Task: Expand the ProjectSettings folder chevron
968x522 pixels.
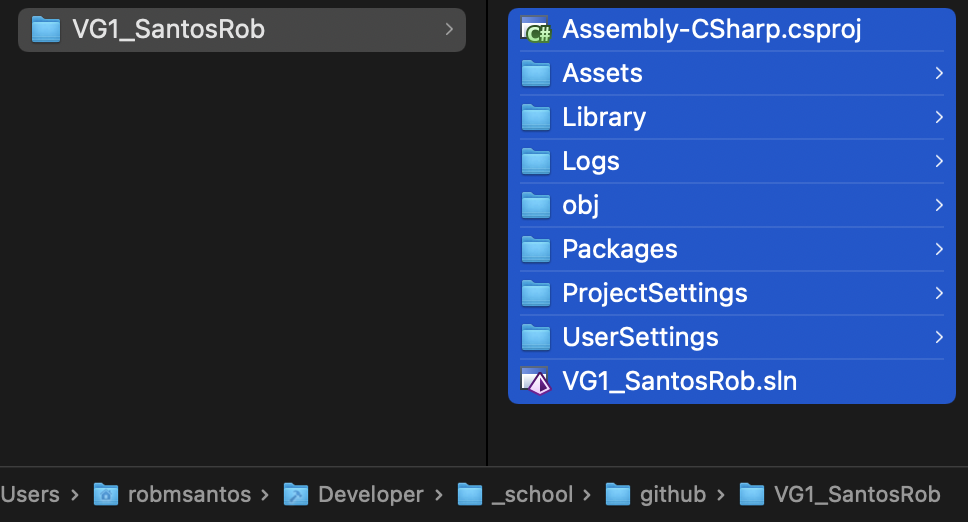Action: click(939, 293)
